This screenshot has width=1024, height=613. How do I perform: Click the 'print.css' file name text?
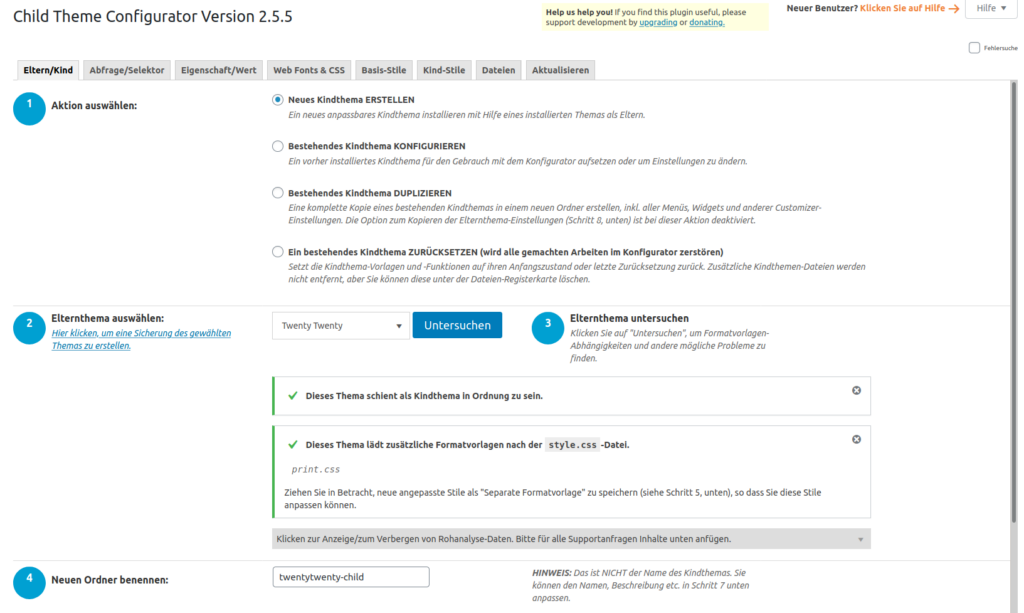[315, 469]
